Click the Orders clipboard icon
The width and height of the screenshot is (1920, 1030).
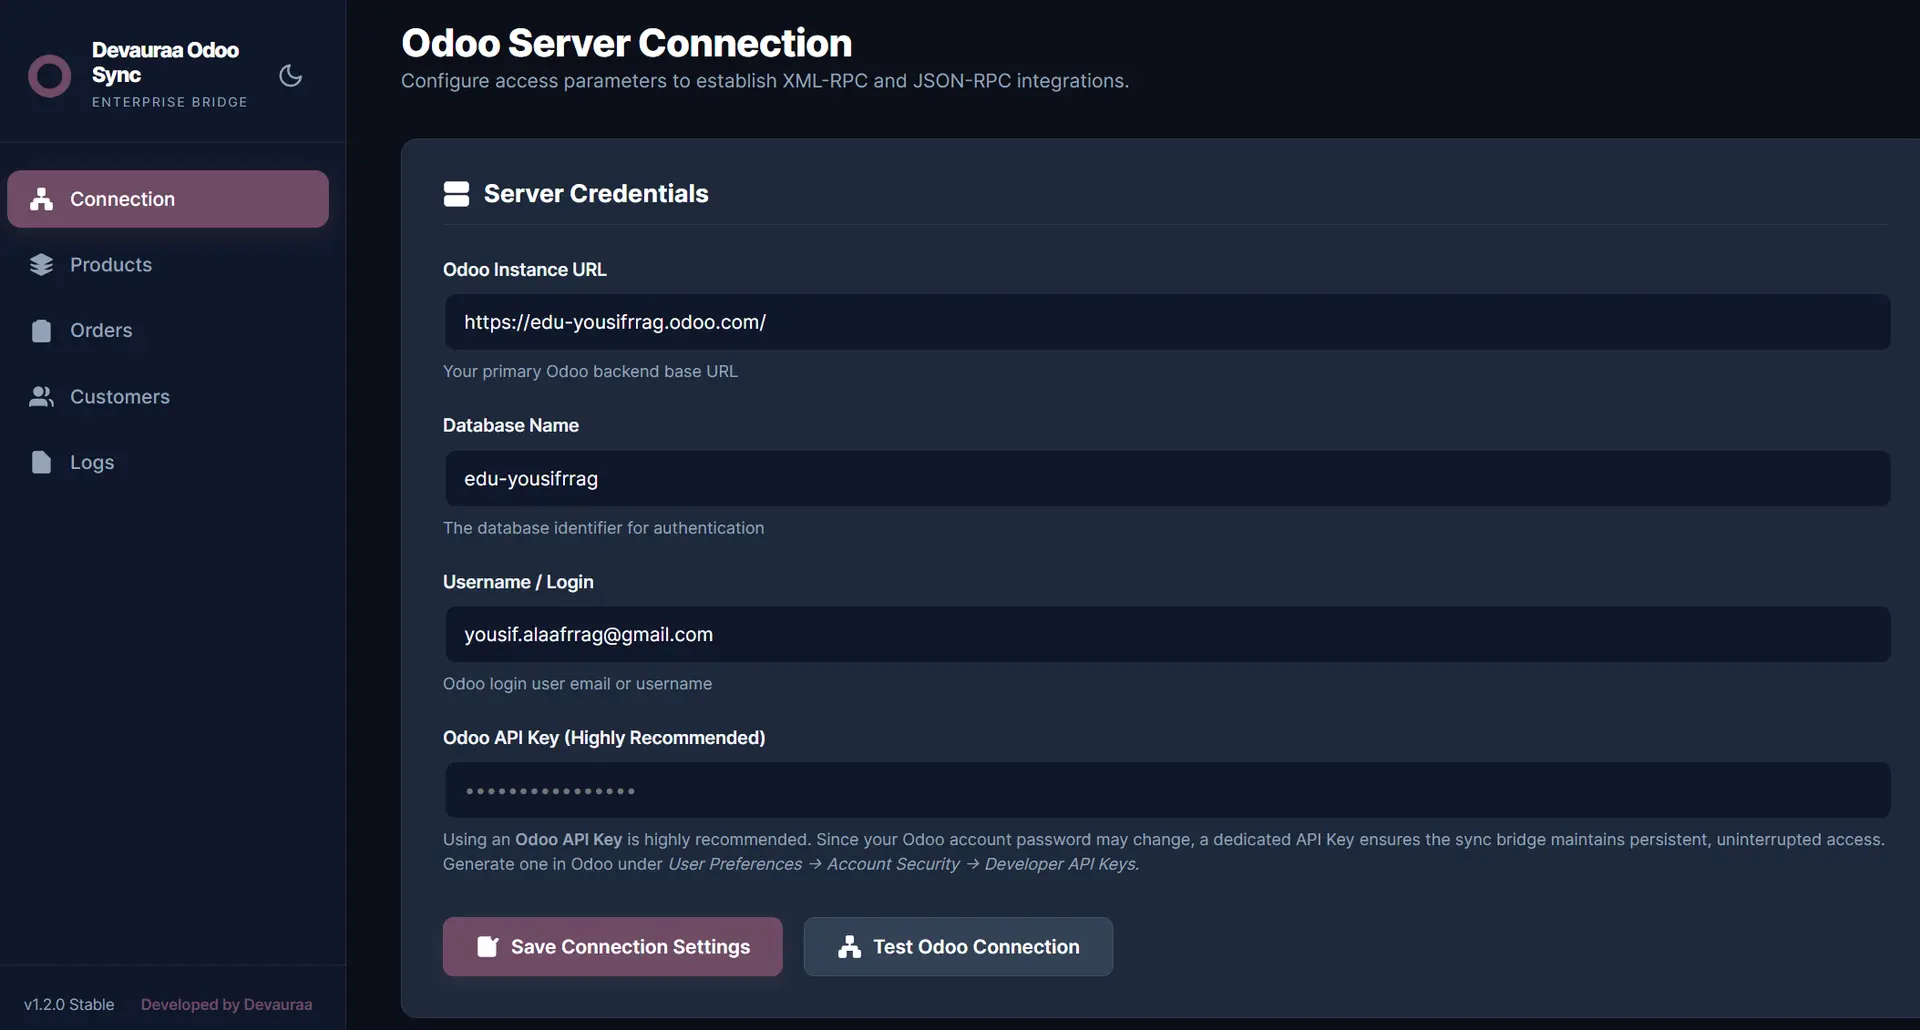[x=41, y=331]
